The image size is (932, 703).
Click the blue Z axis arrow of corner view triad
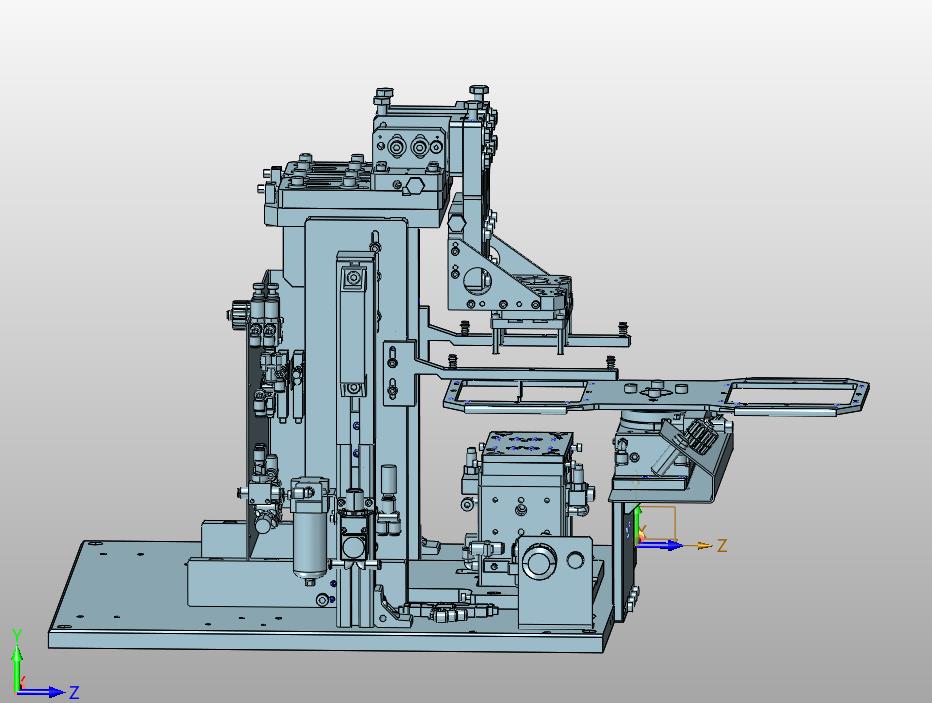click(43, 692)
